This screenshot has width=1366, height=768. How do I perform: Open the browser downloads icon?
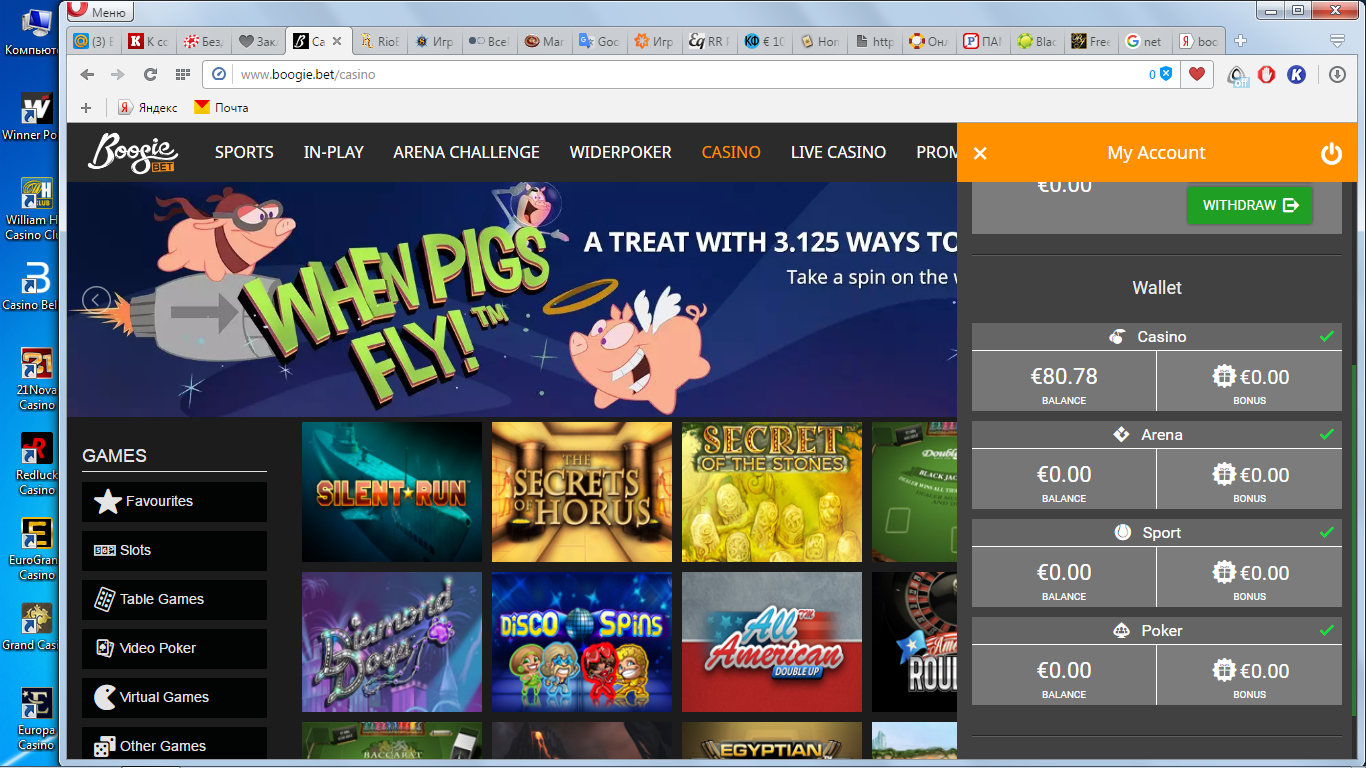1338,74
